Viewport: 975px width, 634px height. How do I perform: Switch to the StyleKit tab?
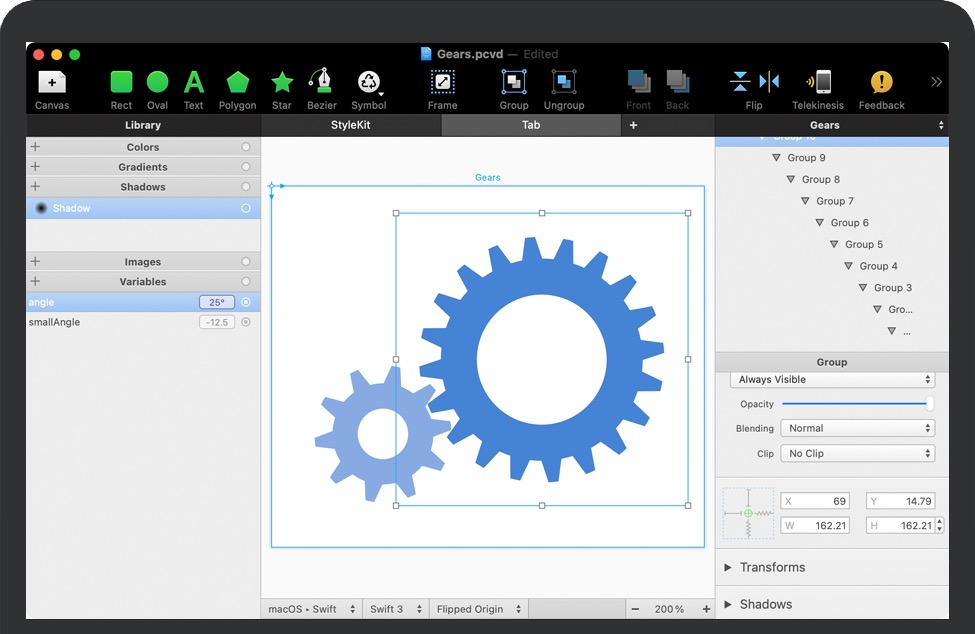350,125
